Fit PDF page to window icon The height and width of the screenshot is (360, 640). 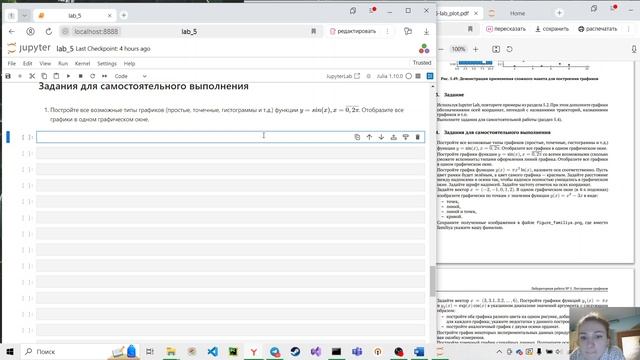pyautogui.click(x=496, y=49)
